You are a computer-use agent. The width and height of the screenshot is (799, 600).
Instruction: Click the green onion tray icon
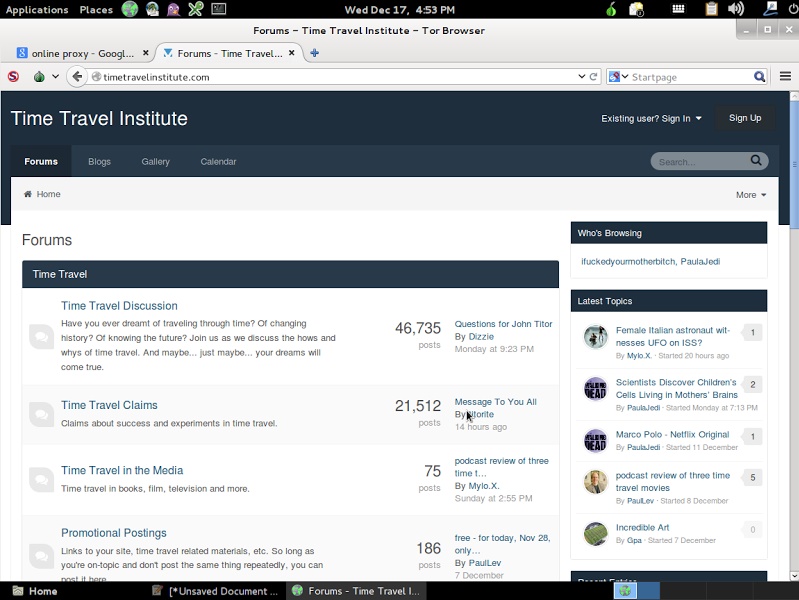(611, 9)
